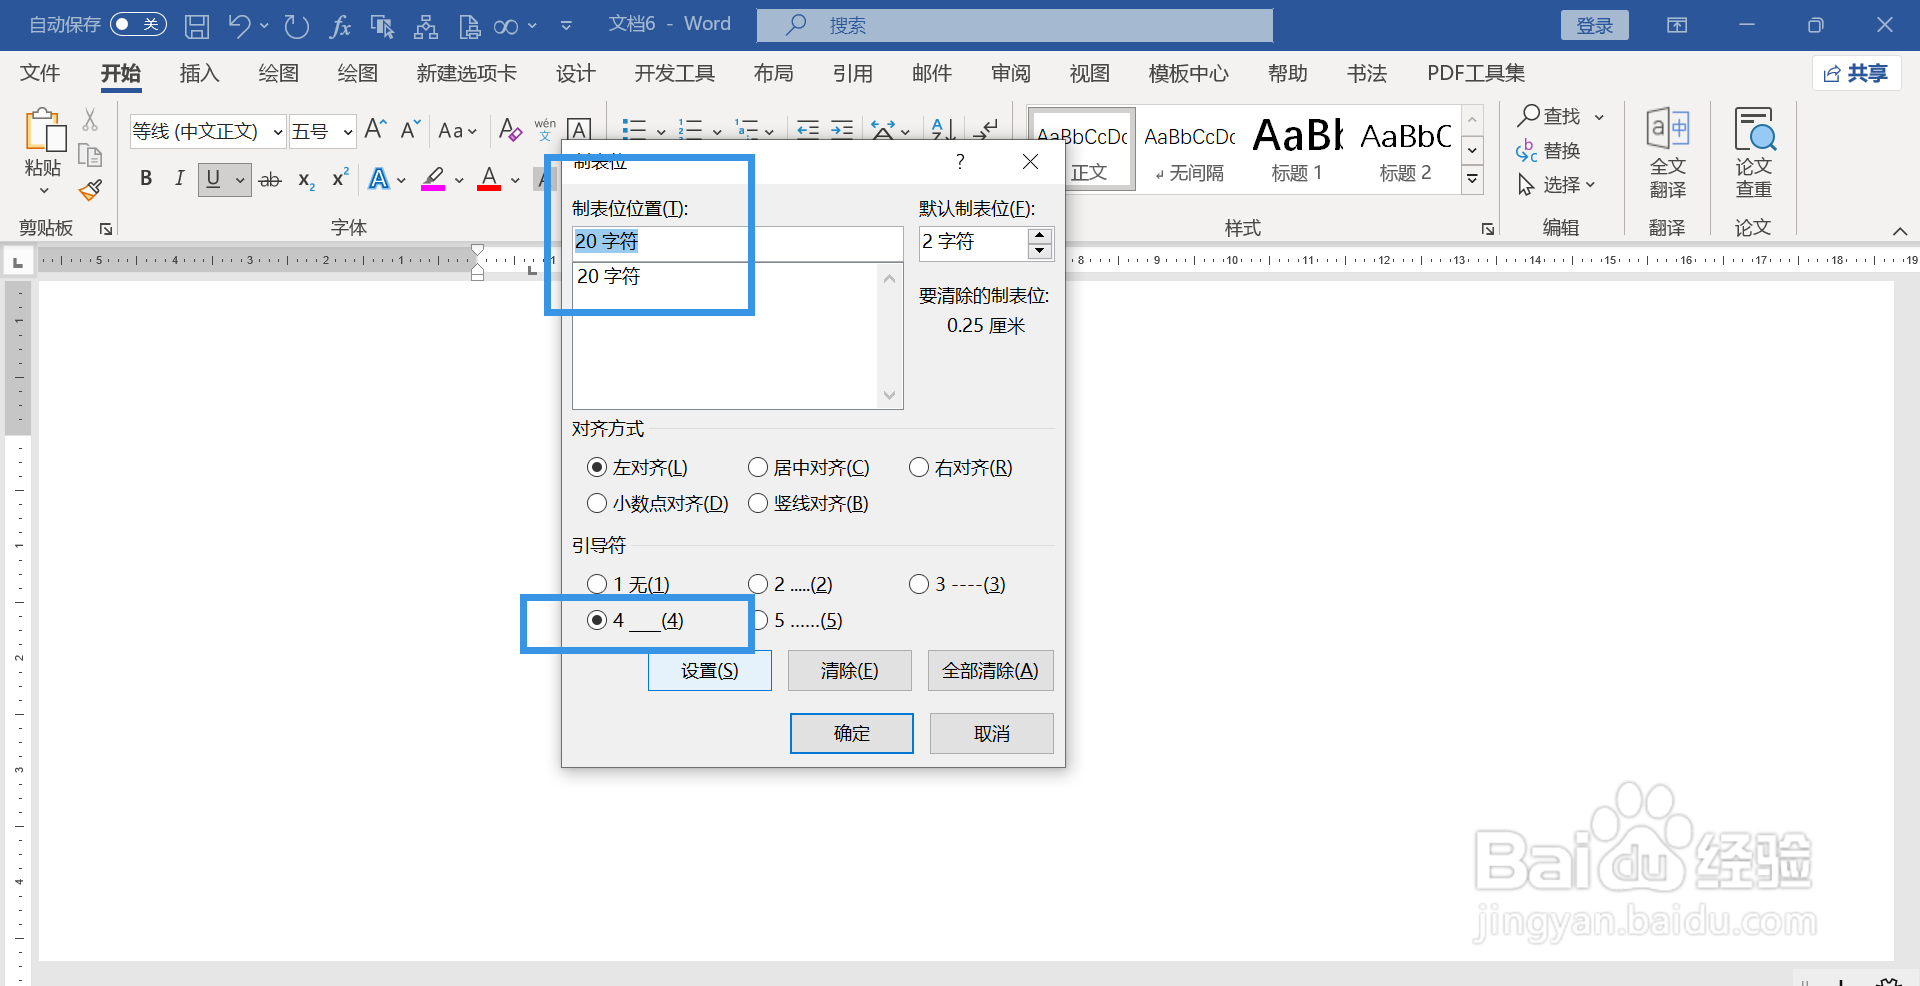Select decimal alignment radio button
Screen dimensions: 1920x986
(597, 503)
